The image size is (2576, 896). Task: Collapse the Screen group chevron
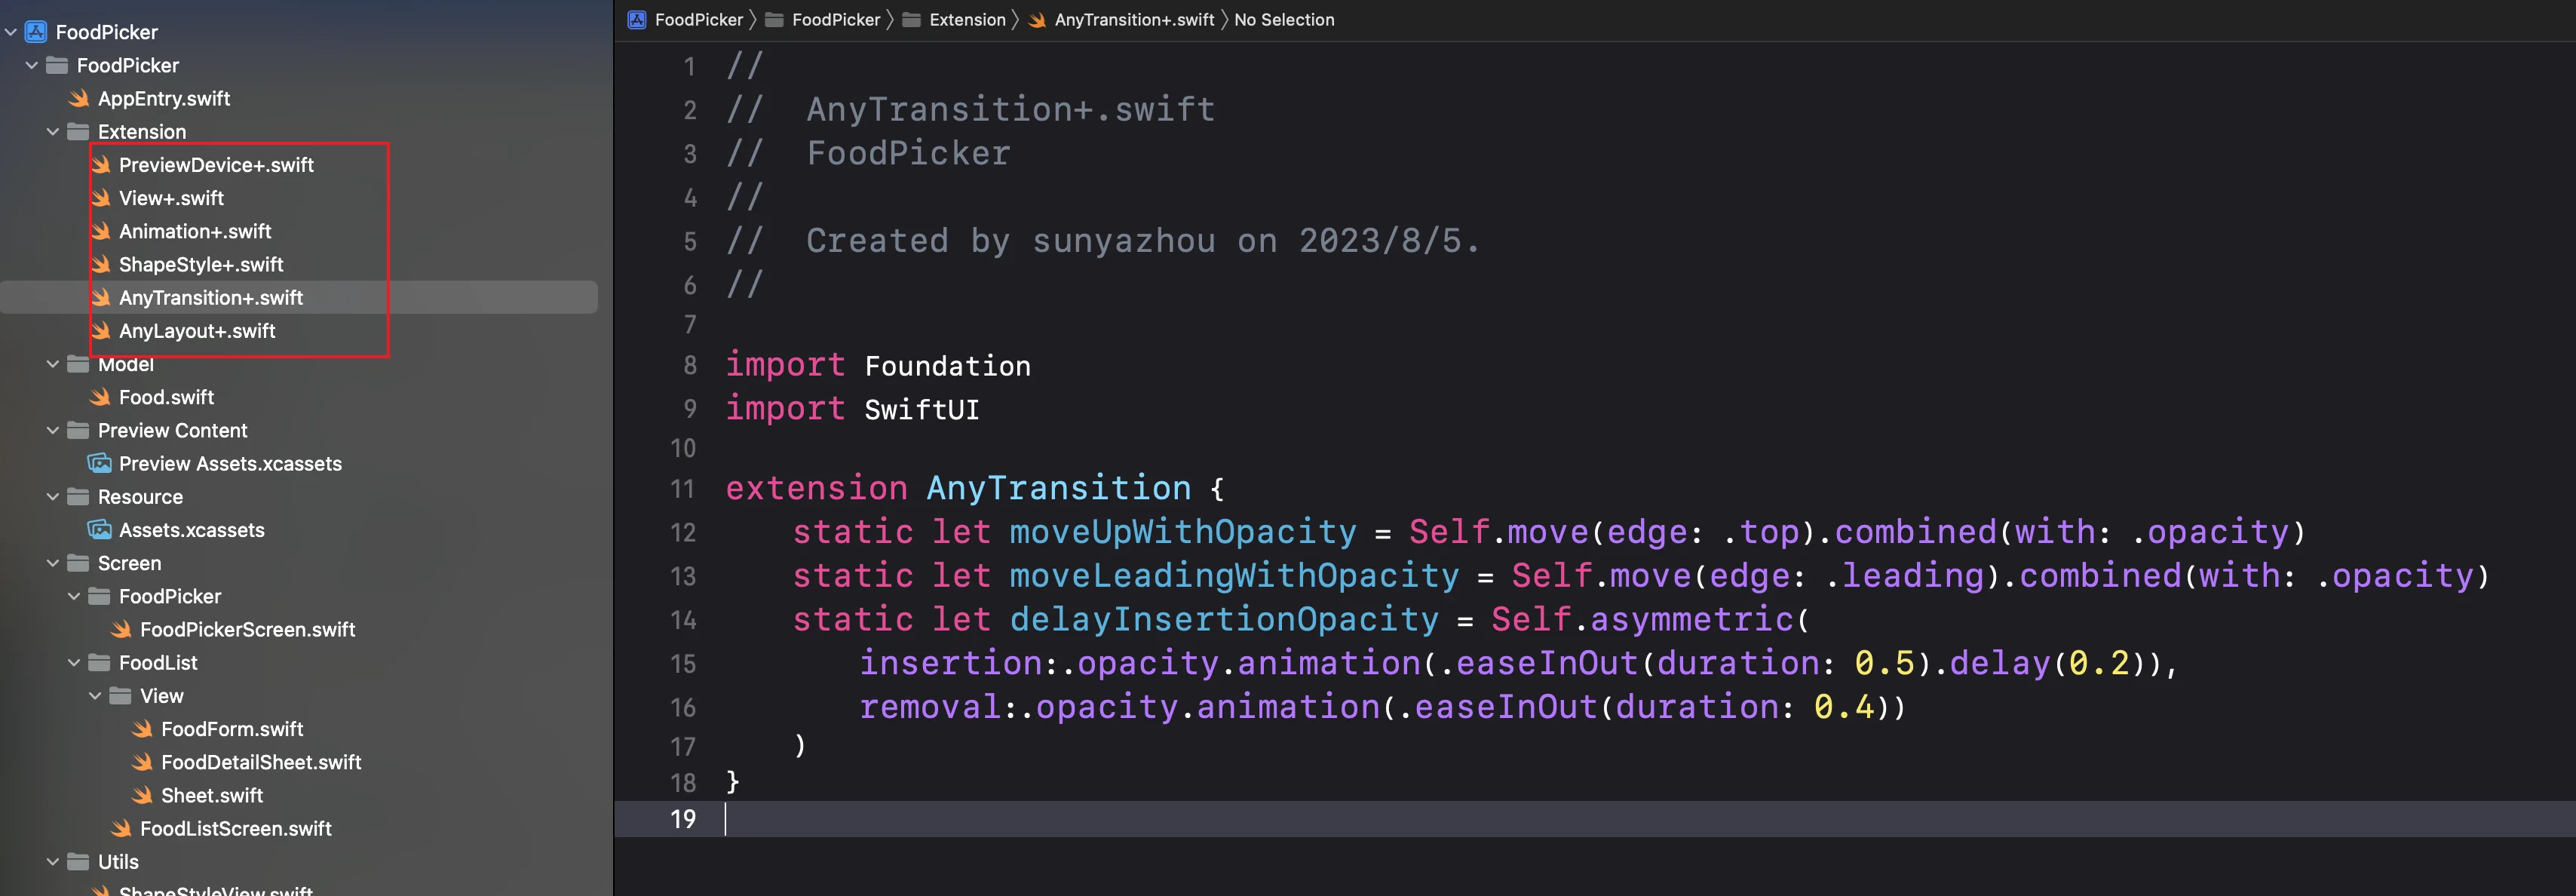click(x=53, y=563)
